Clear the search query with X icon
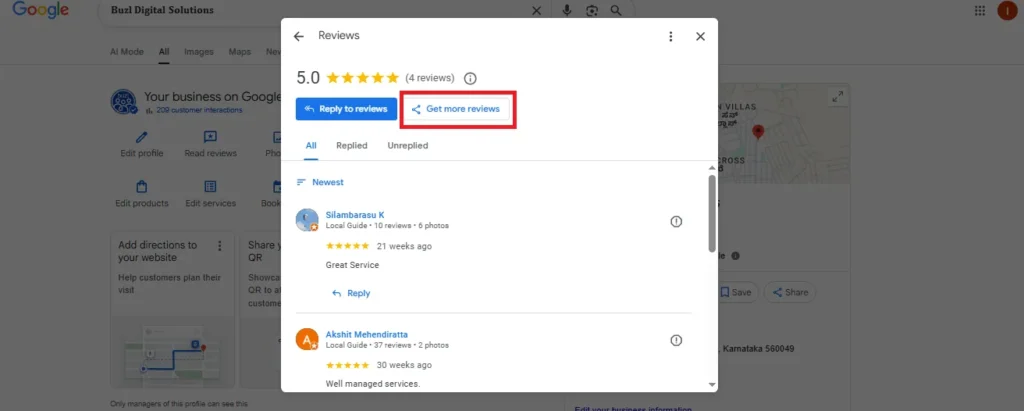The height and width of the screenshot is (411, 1024). pos(536,10)
